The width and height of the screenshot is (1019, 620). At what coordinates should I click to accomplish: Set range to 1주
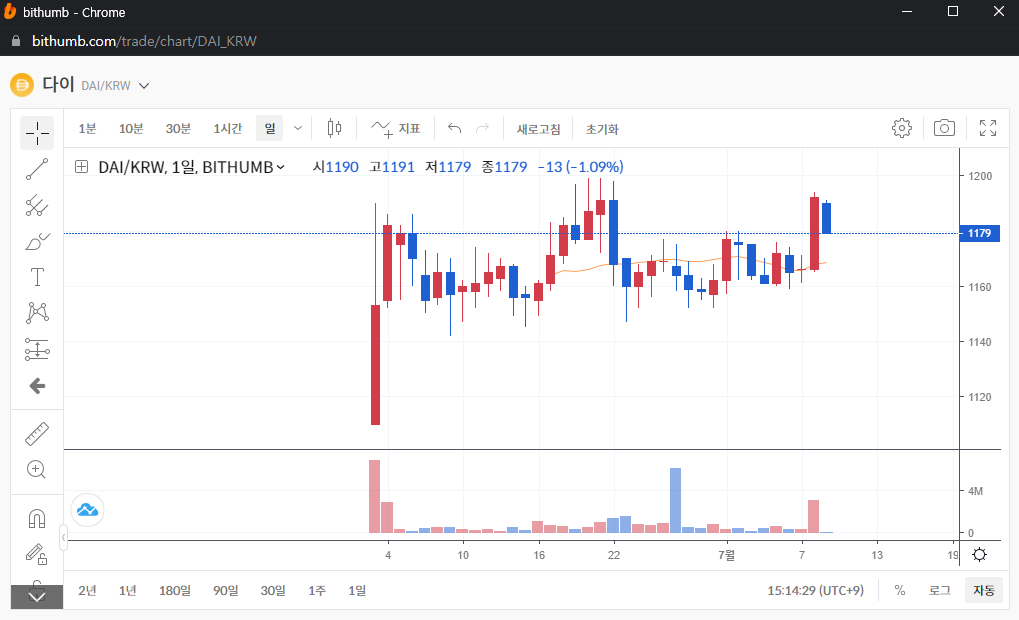click(316, 590)
